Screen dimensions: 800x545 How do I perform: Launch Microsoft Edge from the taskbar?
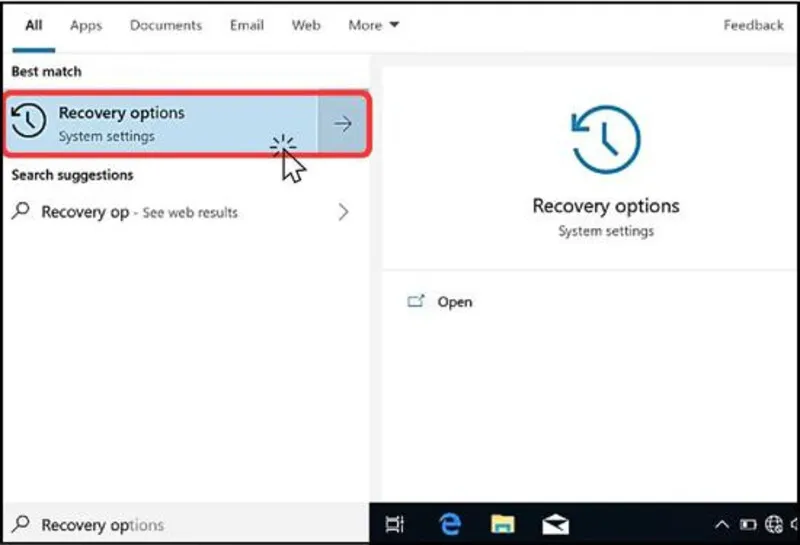[450, 524]
